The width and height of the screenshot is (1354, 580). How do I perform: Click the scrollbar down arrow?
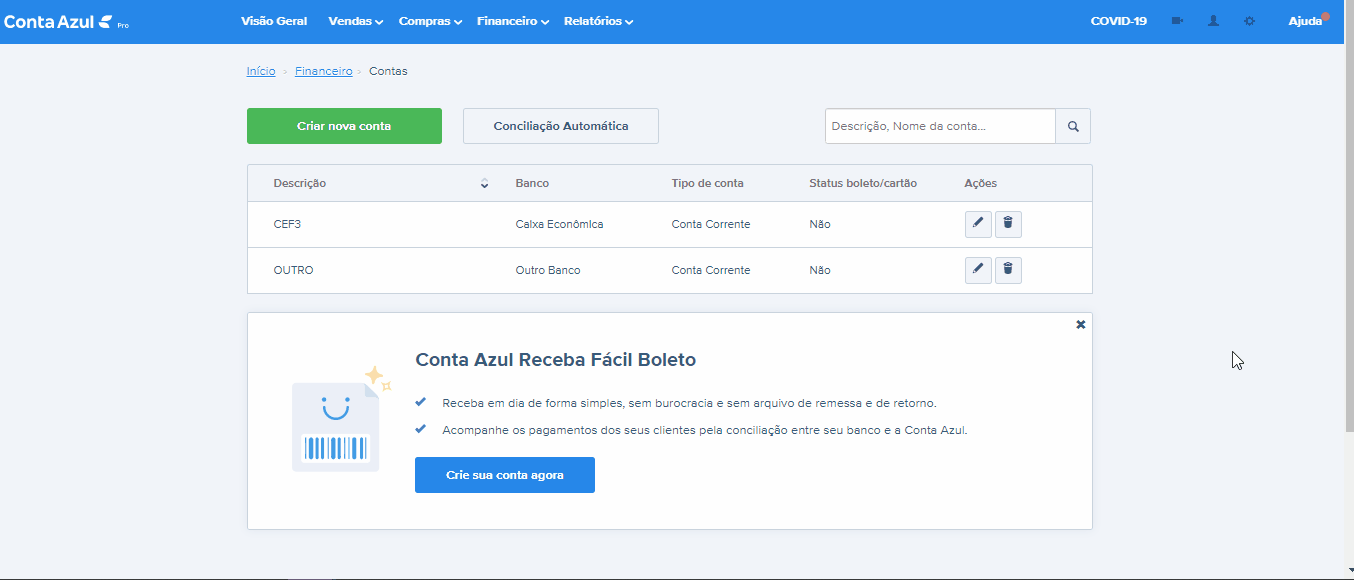point(1349,571)
